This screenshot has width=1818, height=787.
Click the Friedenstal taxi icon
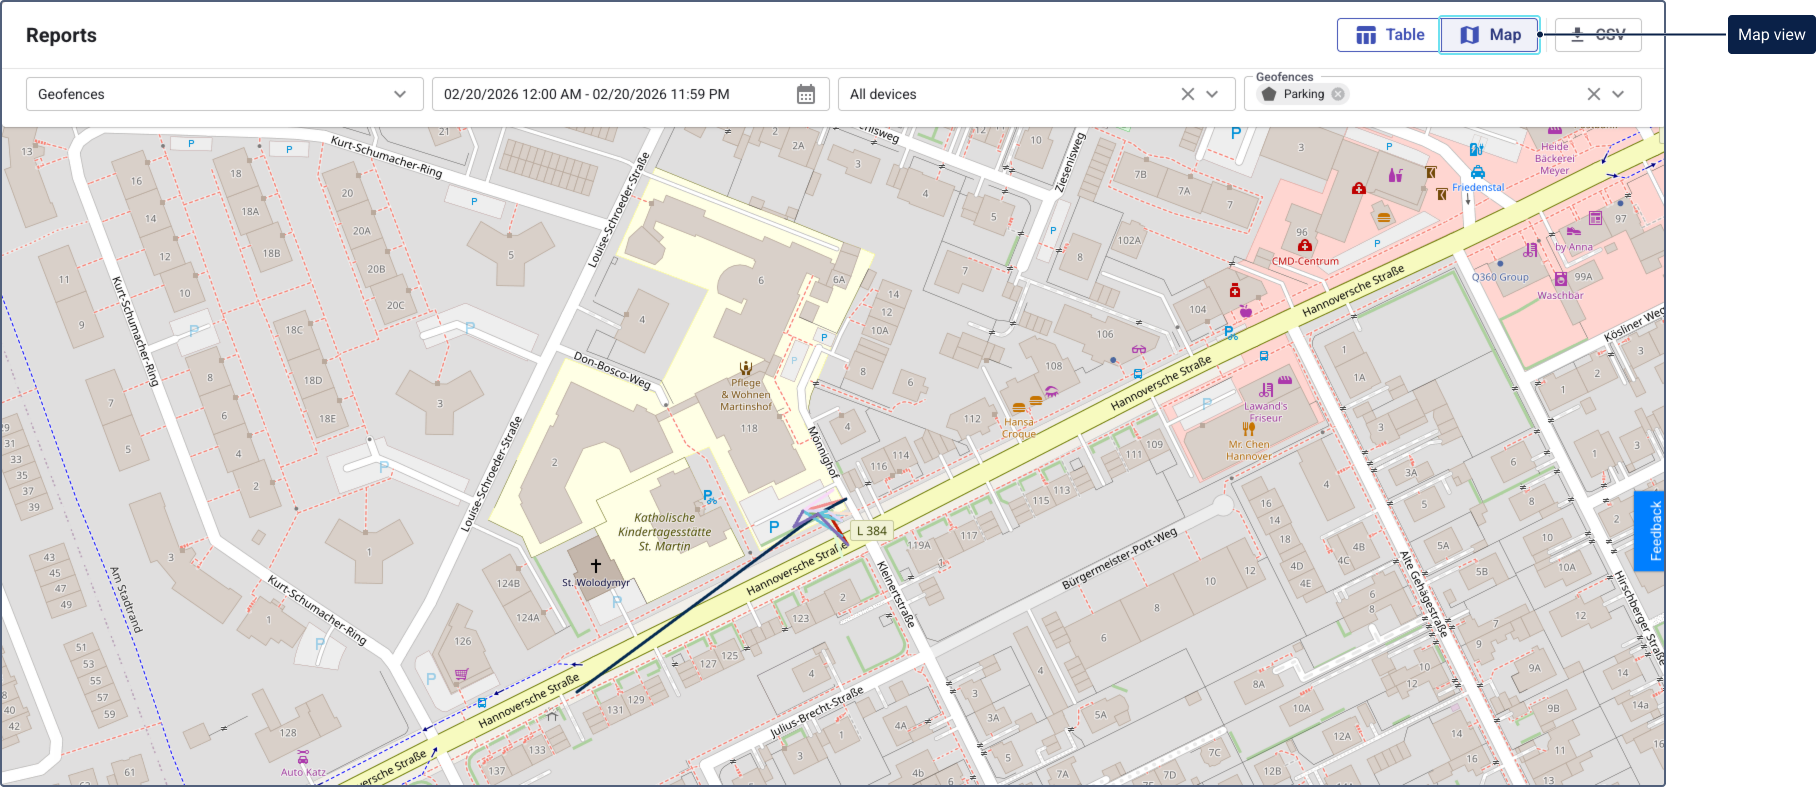point(1478,172)
